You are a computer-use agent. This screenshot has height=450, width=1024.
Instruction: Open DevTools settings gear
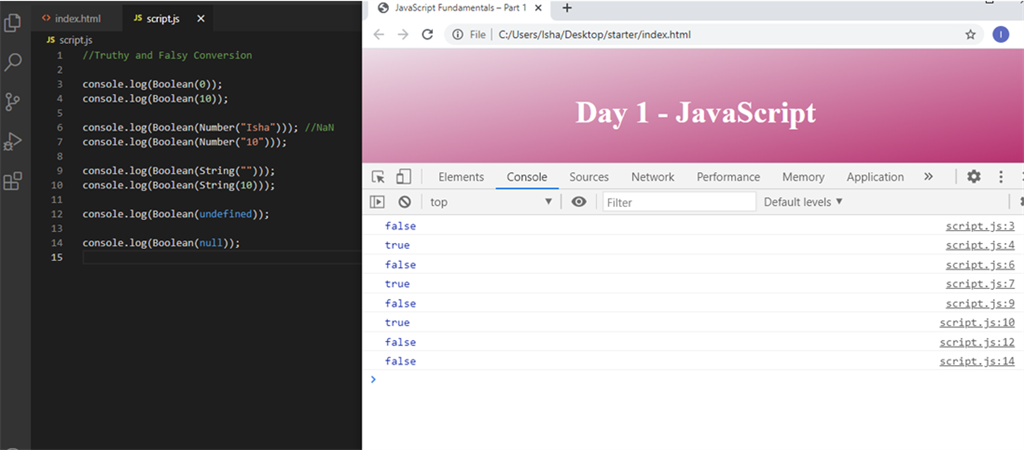974,176
